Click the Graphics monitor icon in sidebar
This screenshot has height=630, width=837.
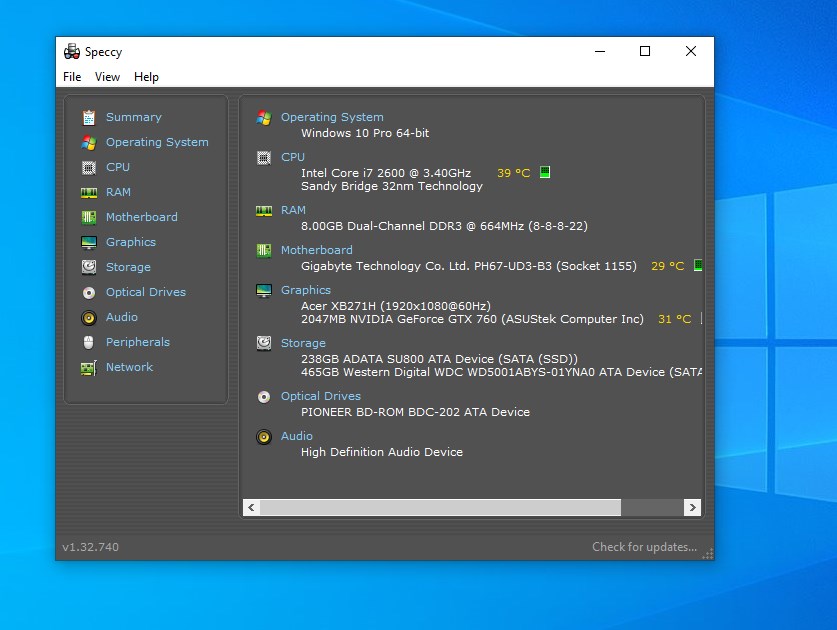[89, 242]
